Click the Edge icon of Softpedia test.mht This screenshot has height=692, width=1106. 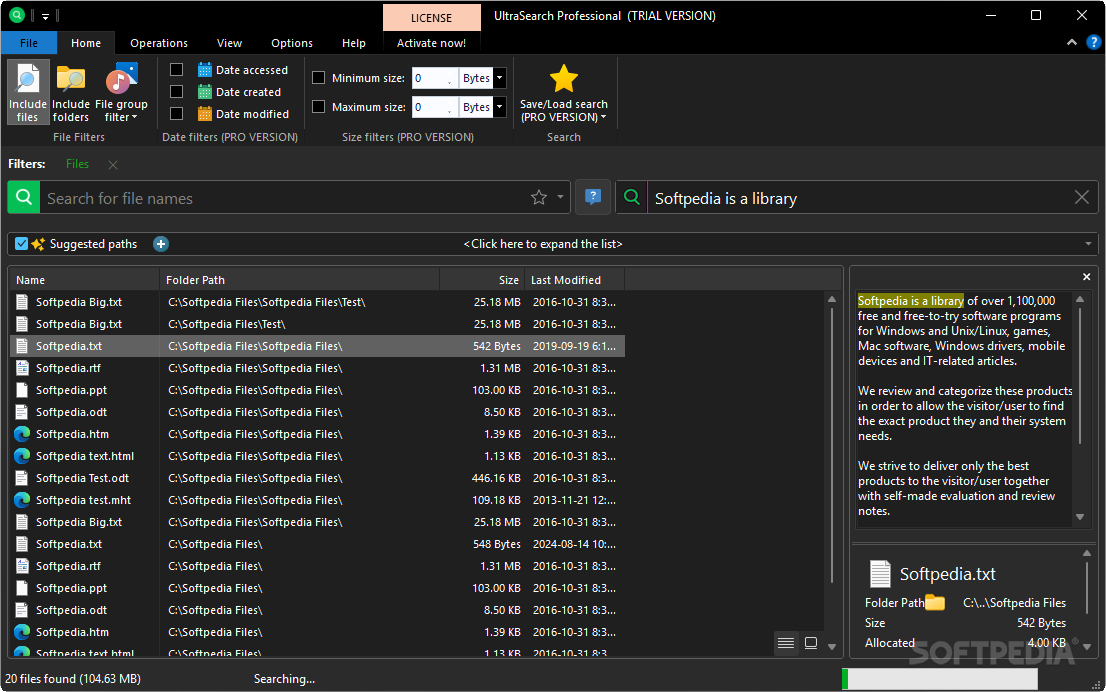[22, 500]
